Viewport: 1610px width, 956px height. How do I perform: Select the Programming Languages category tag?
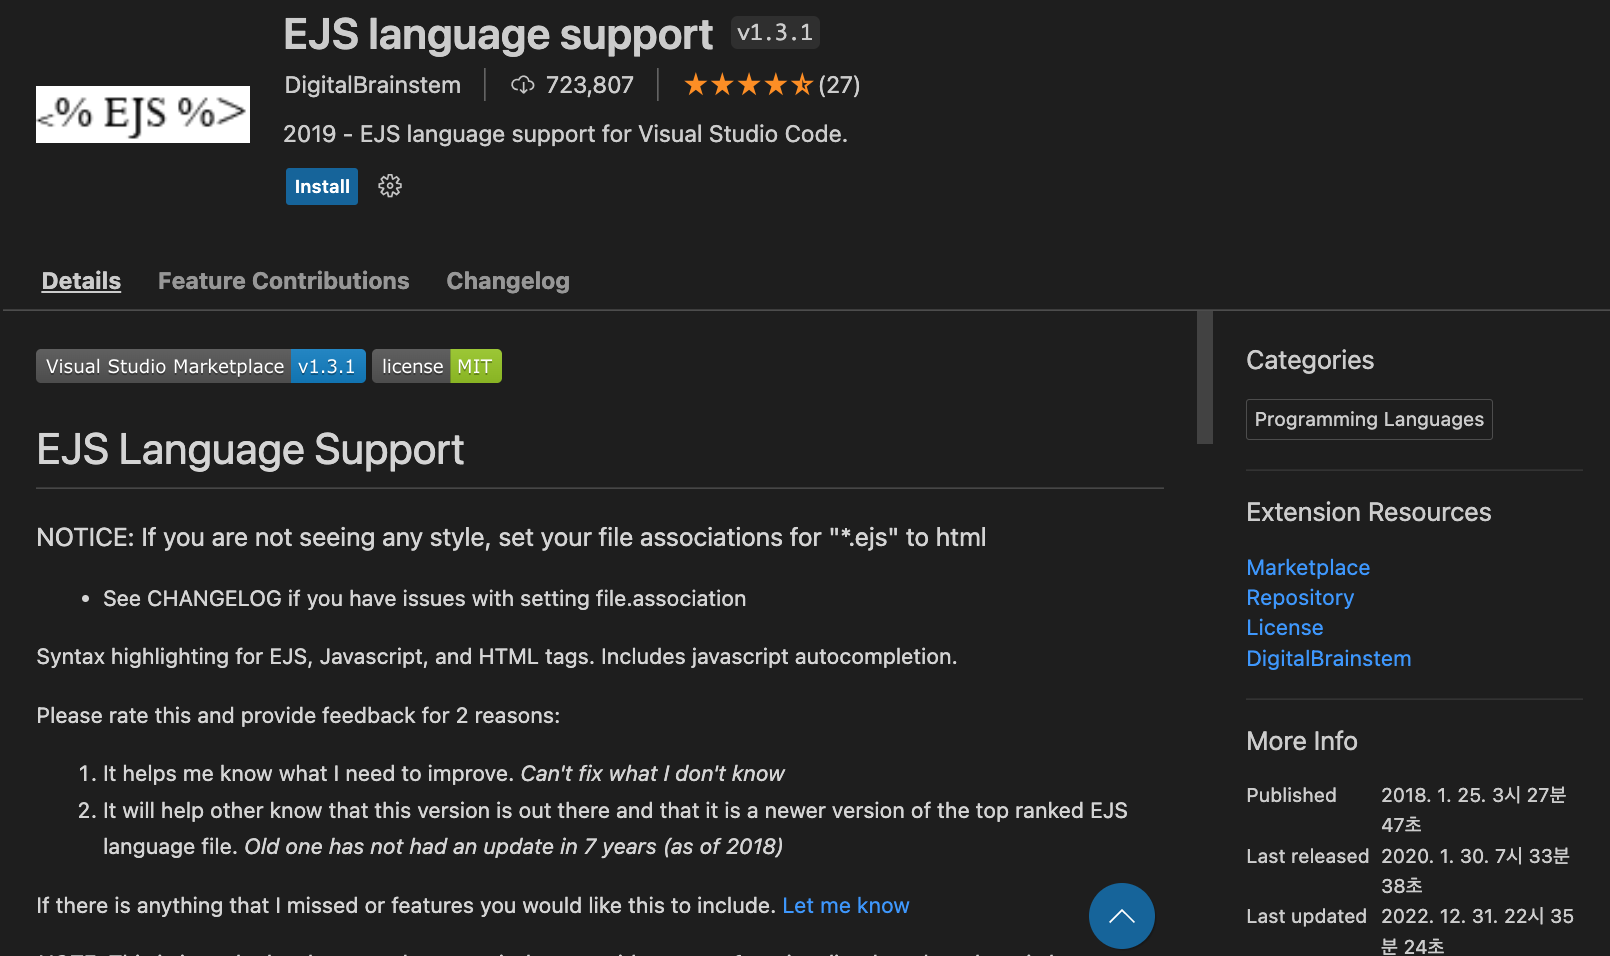(x=1369, y=419)
